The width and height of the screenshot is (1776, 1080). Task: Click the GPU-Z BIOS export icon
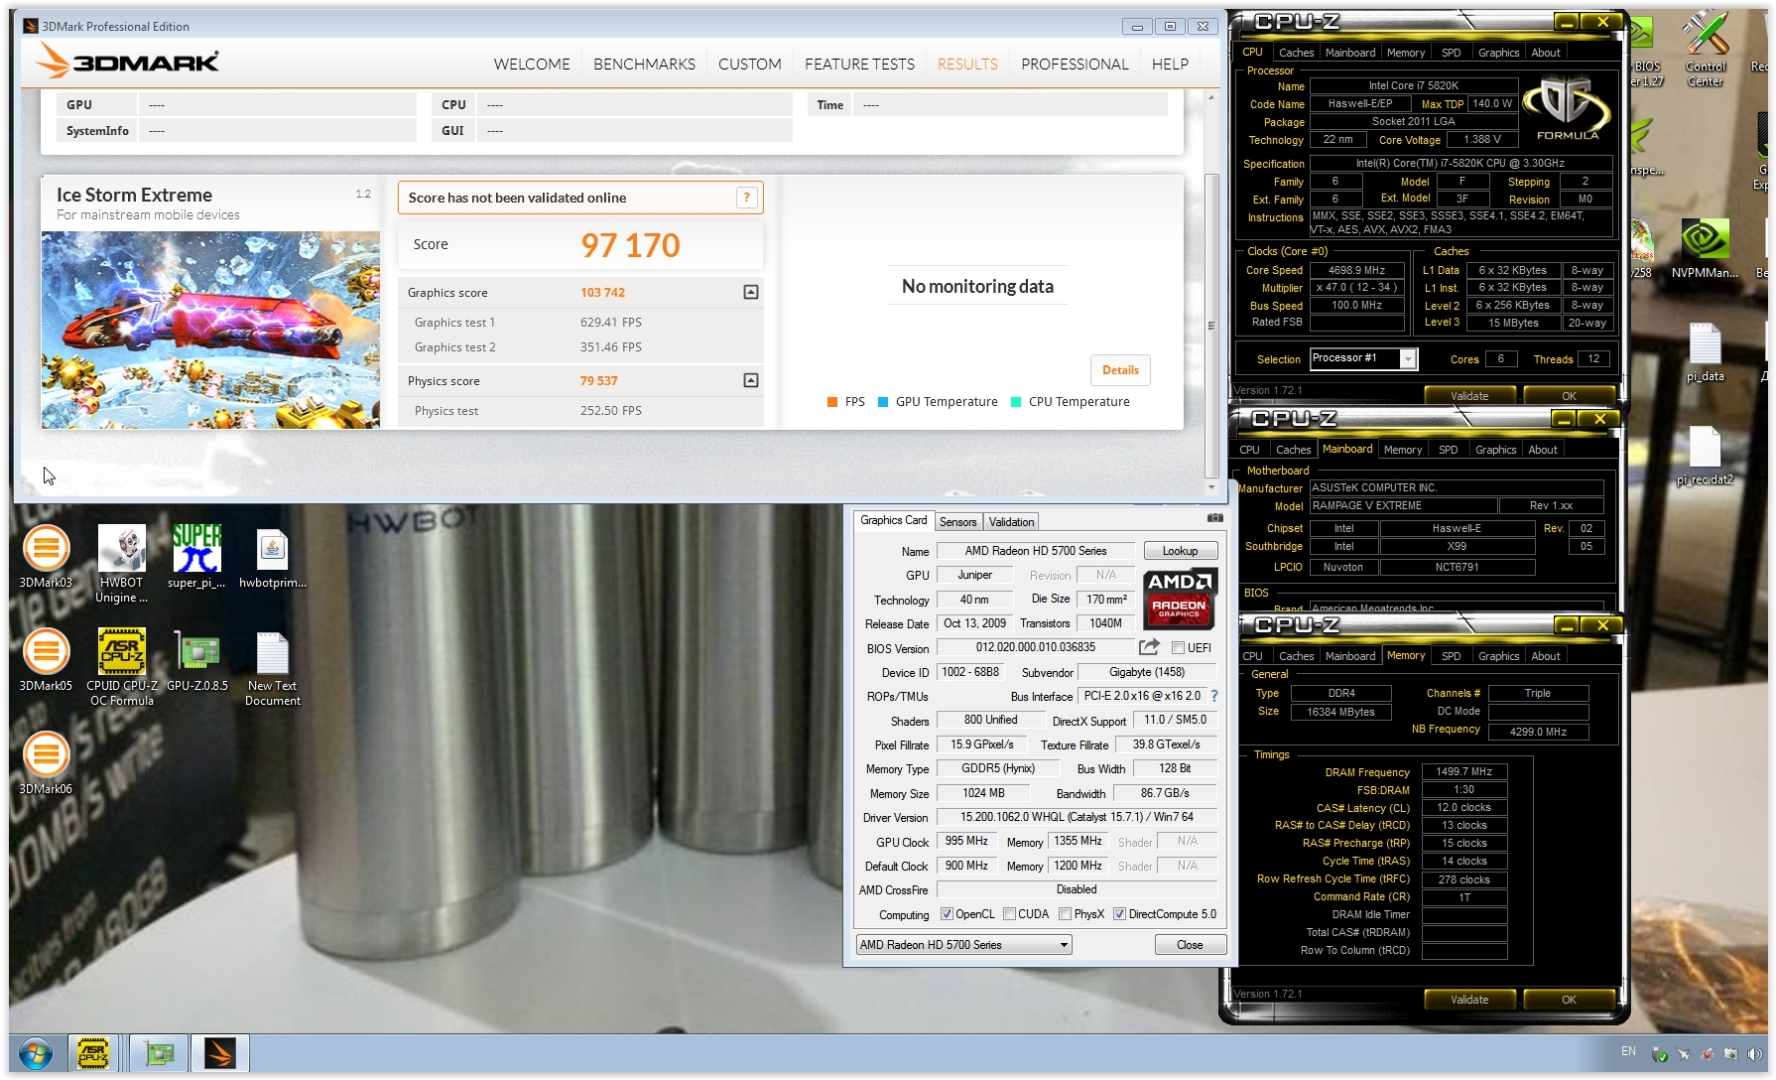(1149, 647)
